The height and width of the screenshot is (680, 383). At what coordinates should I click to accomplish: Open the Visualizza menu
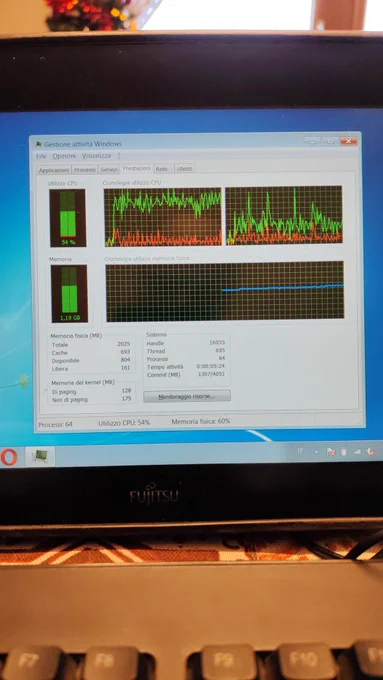pos(96,156)
